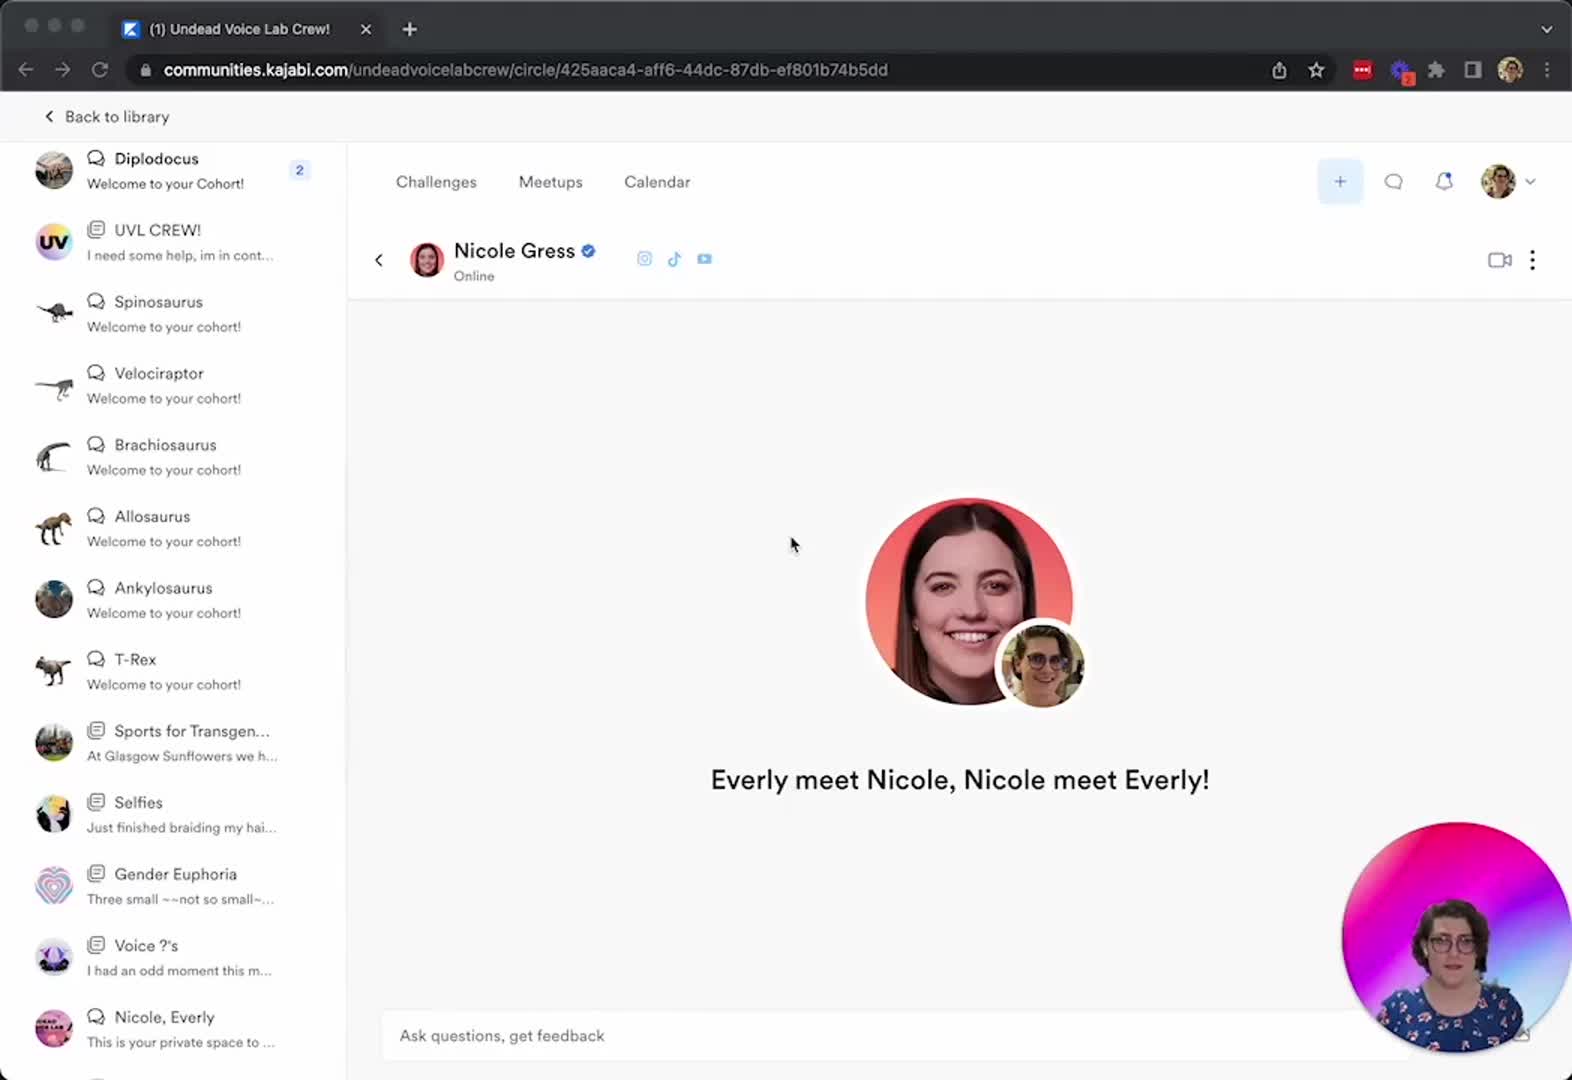Open Nicole's TikTok profile icon
Viewport: 1572px width, 1080px height.
pos(674,259)
